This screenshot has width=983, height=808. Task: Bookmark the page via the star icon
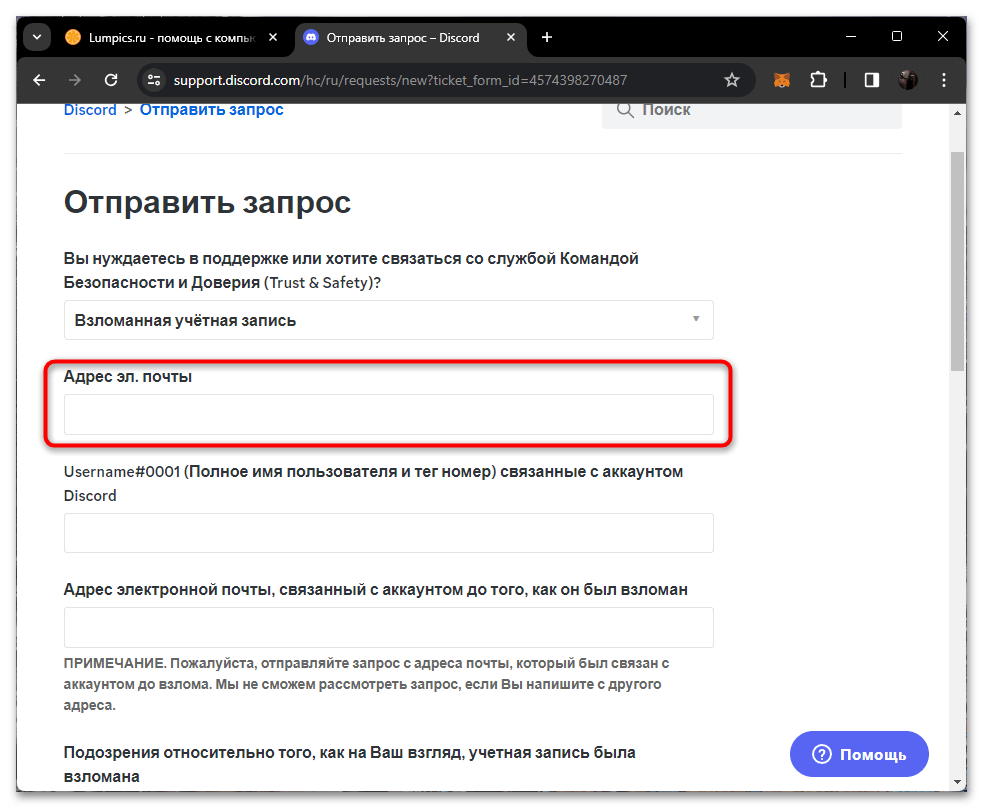[x=731, y=79]
